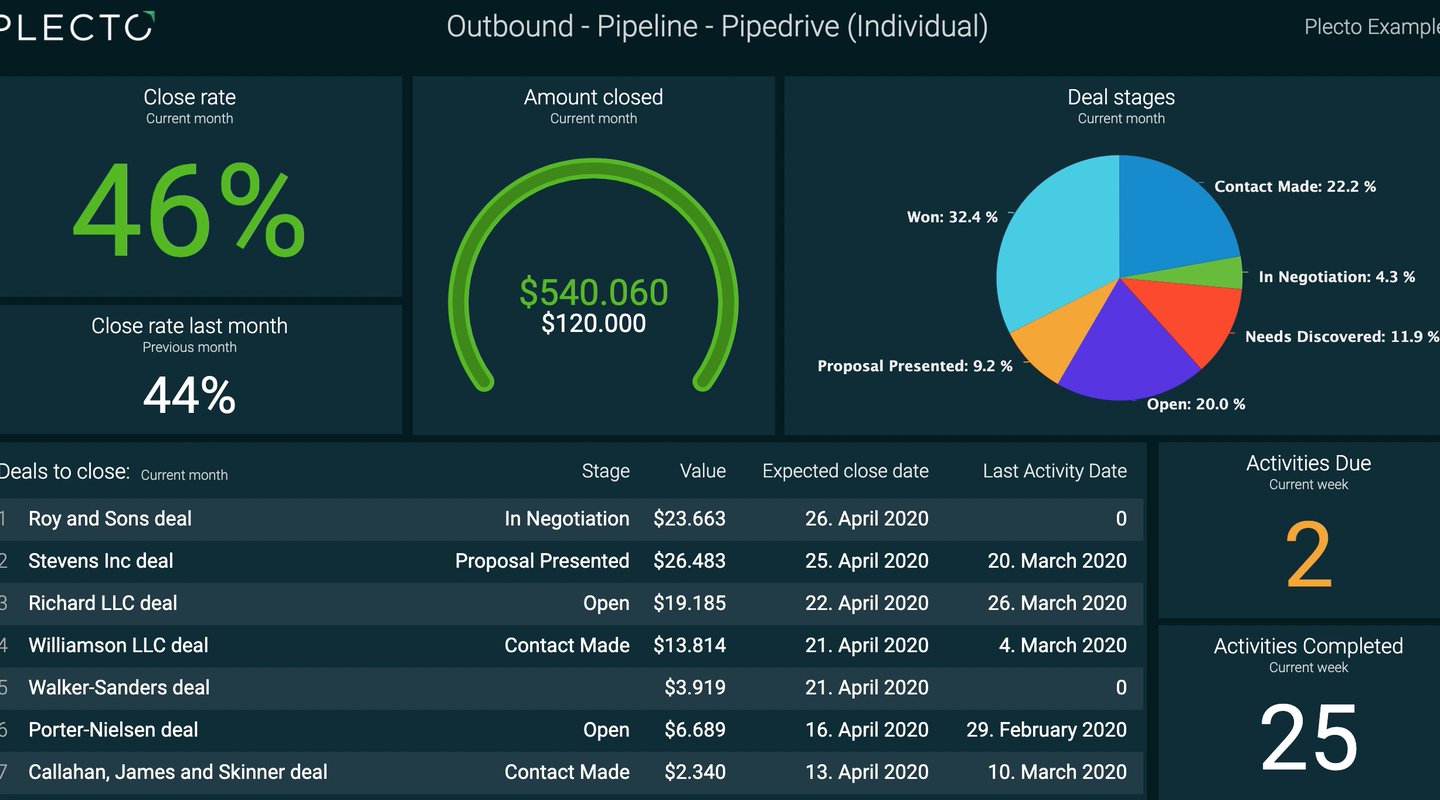Screen dimensions: 1440x800
Task: Click the 13. April 2020 close date
Action: 867,772
